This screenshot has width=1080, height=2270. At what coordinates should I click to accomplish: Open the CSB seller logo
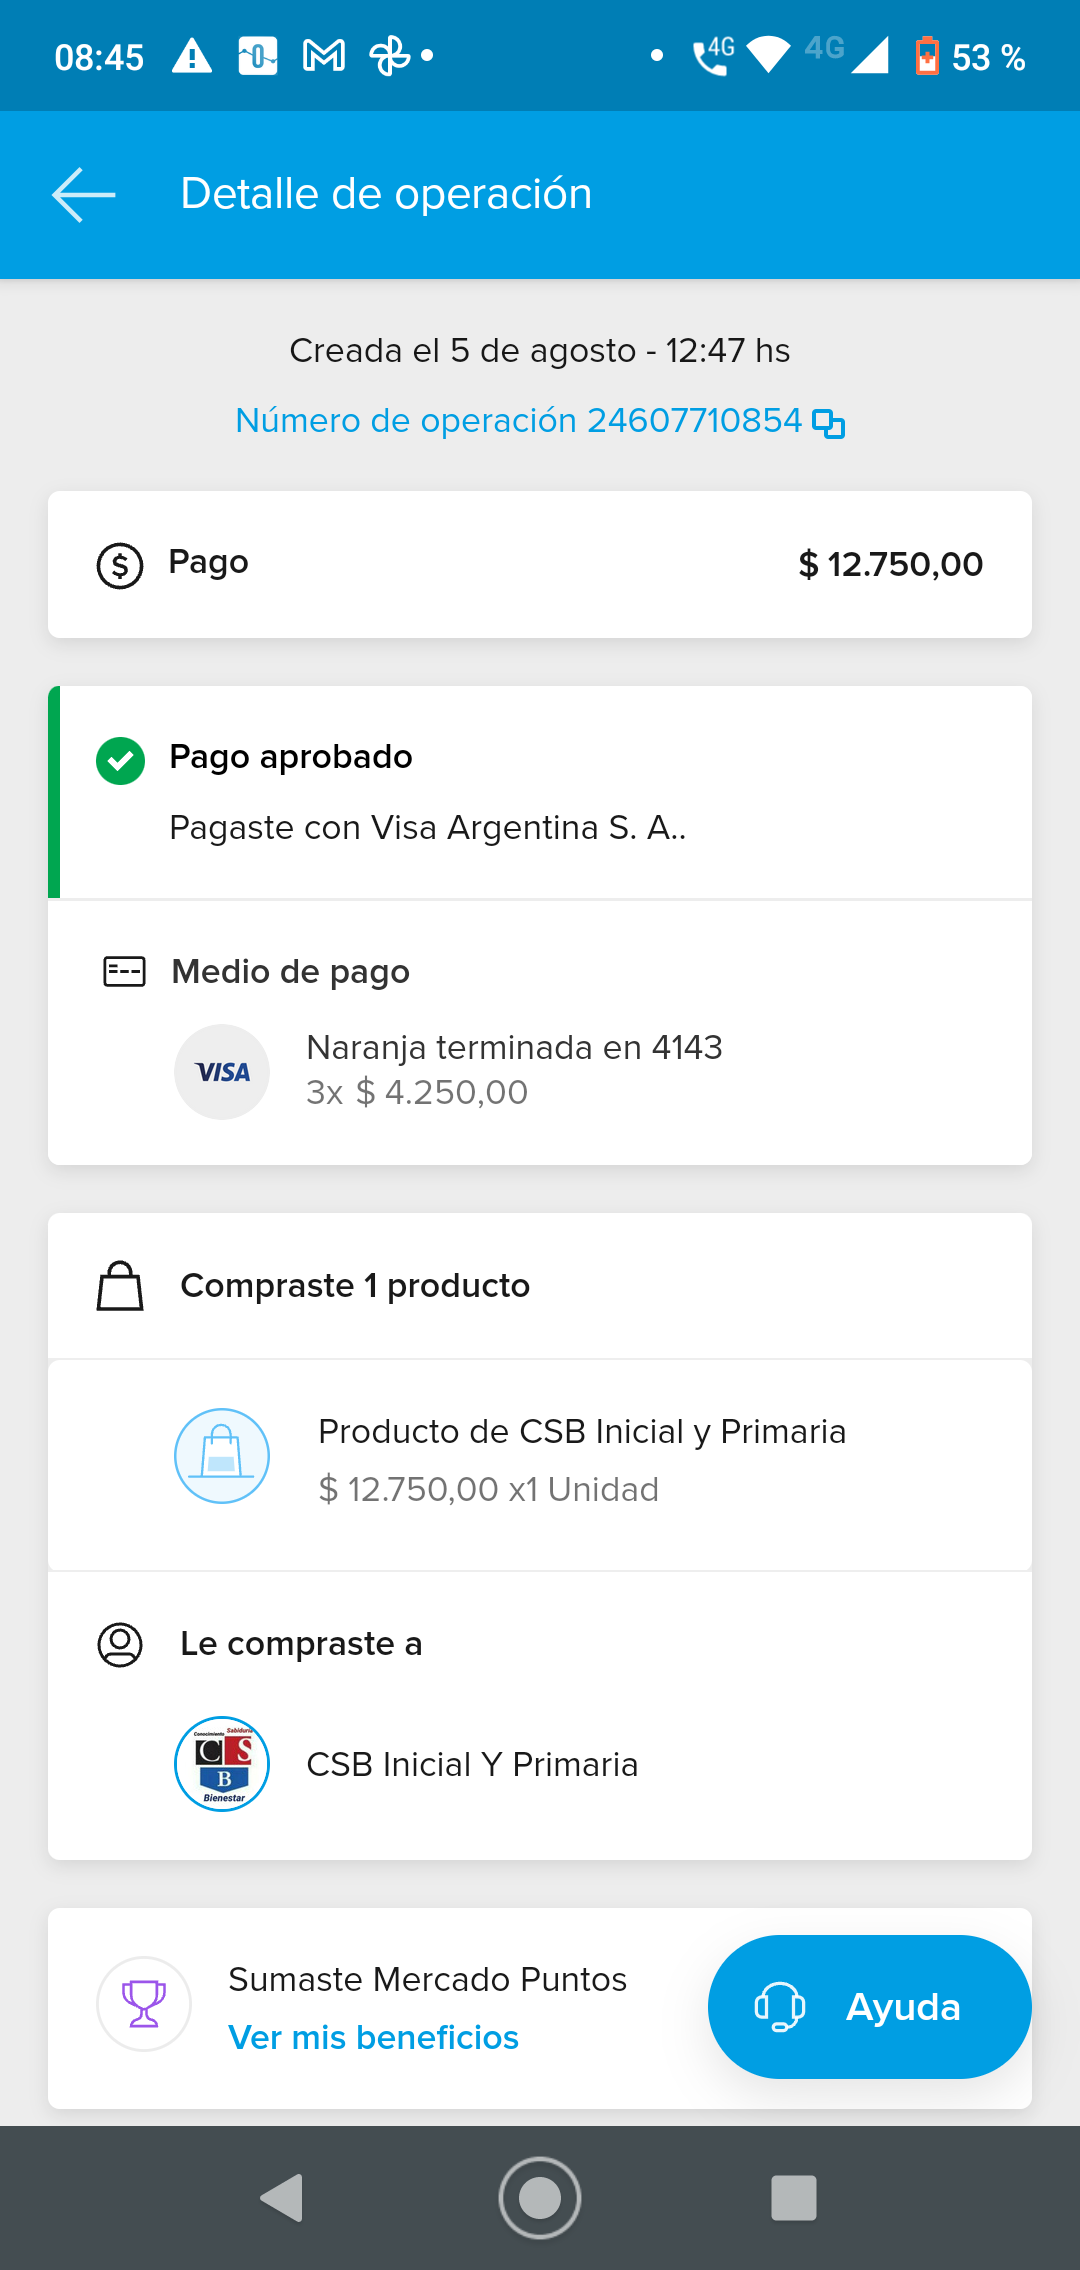[222, 1764]
